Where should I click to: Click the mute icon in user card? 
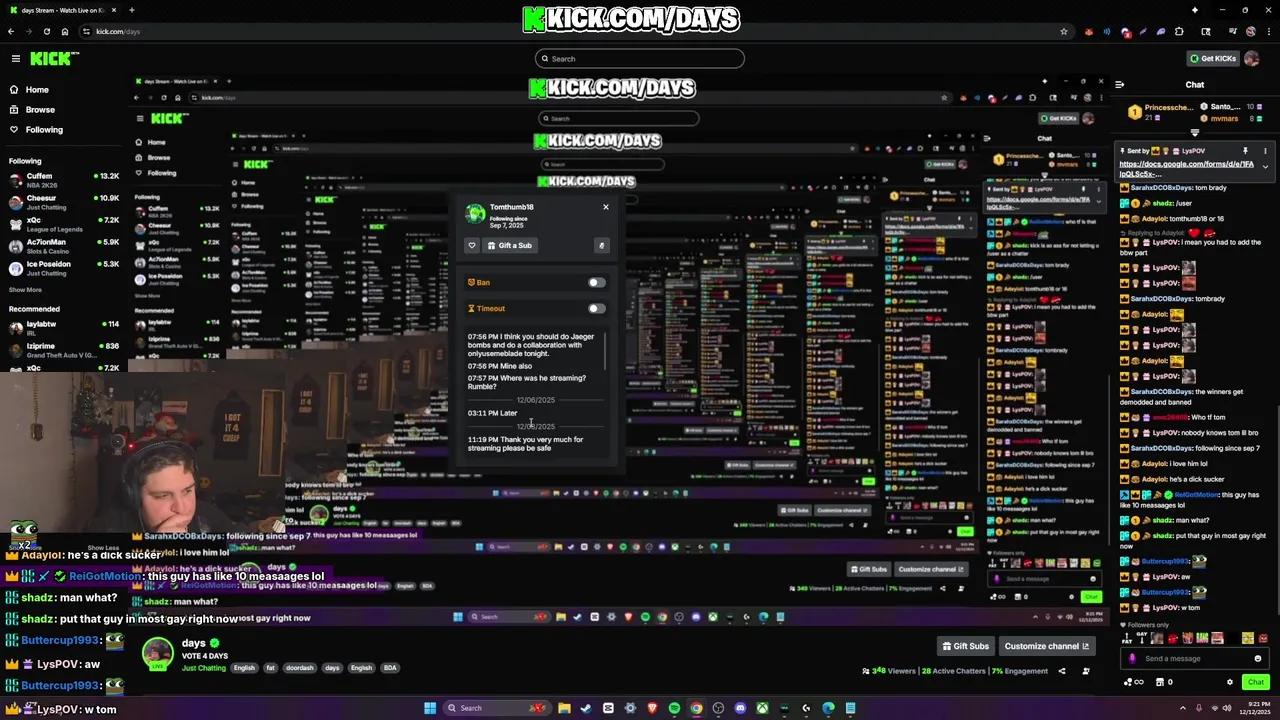pyautogui.click(x=601, y=245)
